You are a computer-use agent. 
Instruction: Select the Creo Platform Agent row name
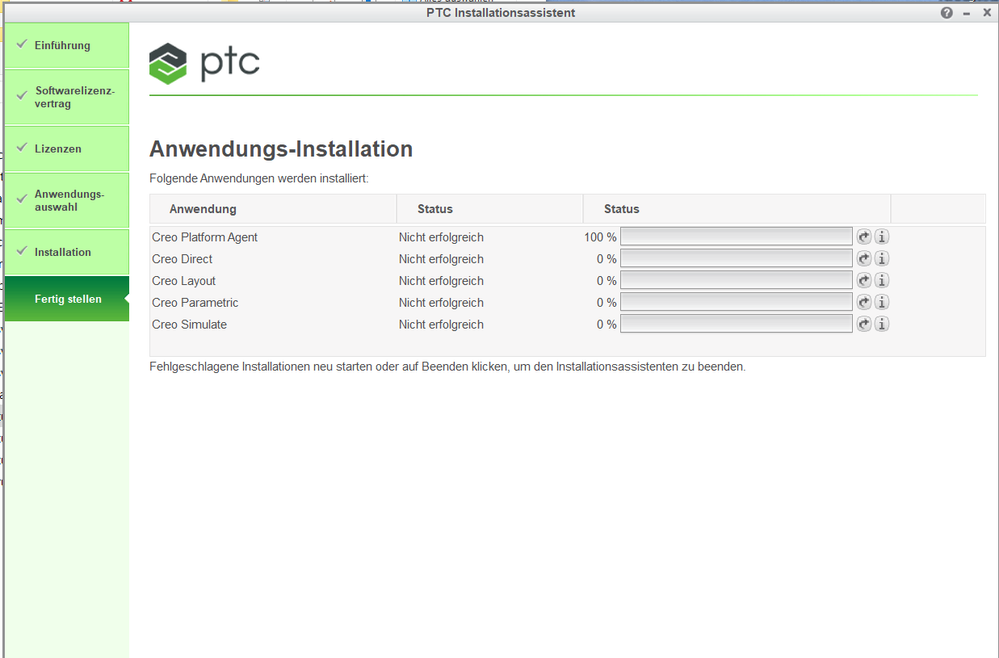click(205, 237)
